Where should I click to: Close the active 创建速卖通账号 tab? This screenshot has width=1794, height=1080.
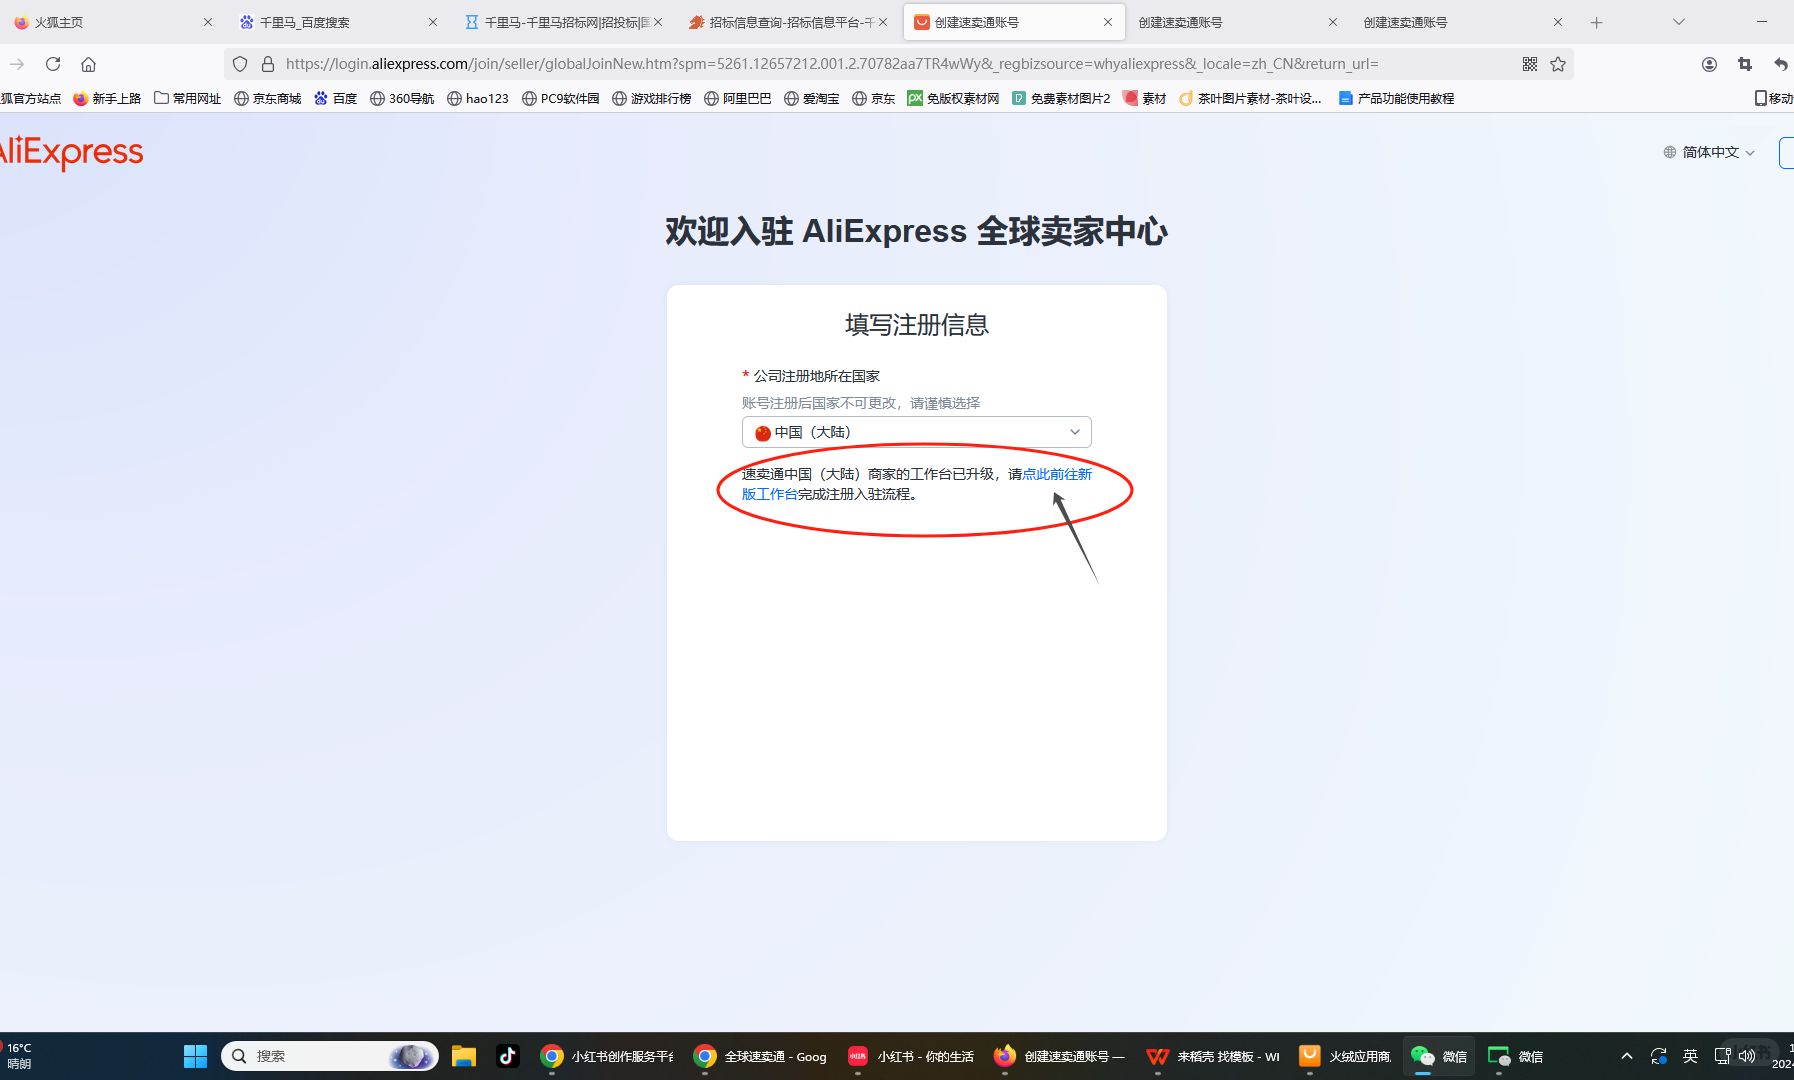pyautogui.click(x=1108, y=22)
